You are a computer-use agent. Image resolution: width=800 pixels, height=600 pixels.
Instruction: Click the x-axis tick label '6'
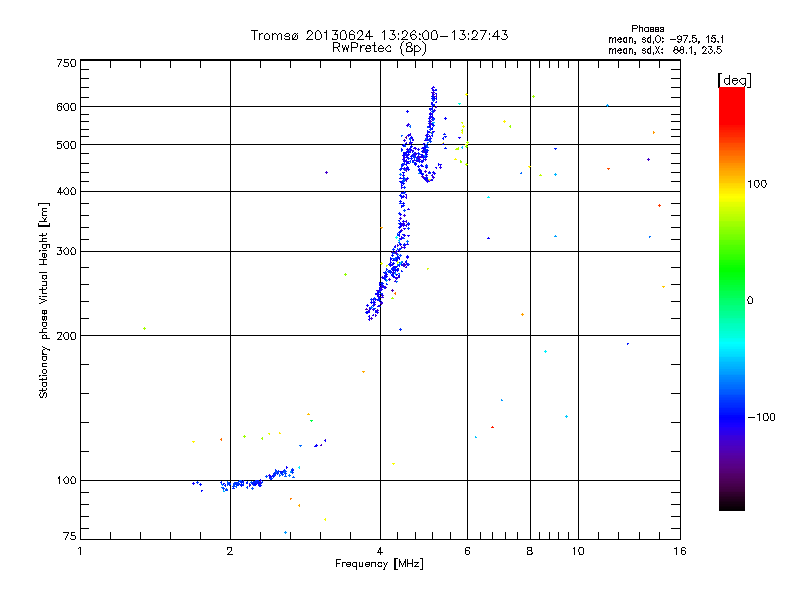click(x=467, y=551)
